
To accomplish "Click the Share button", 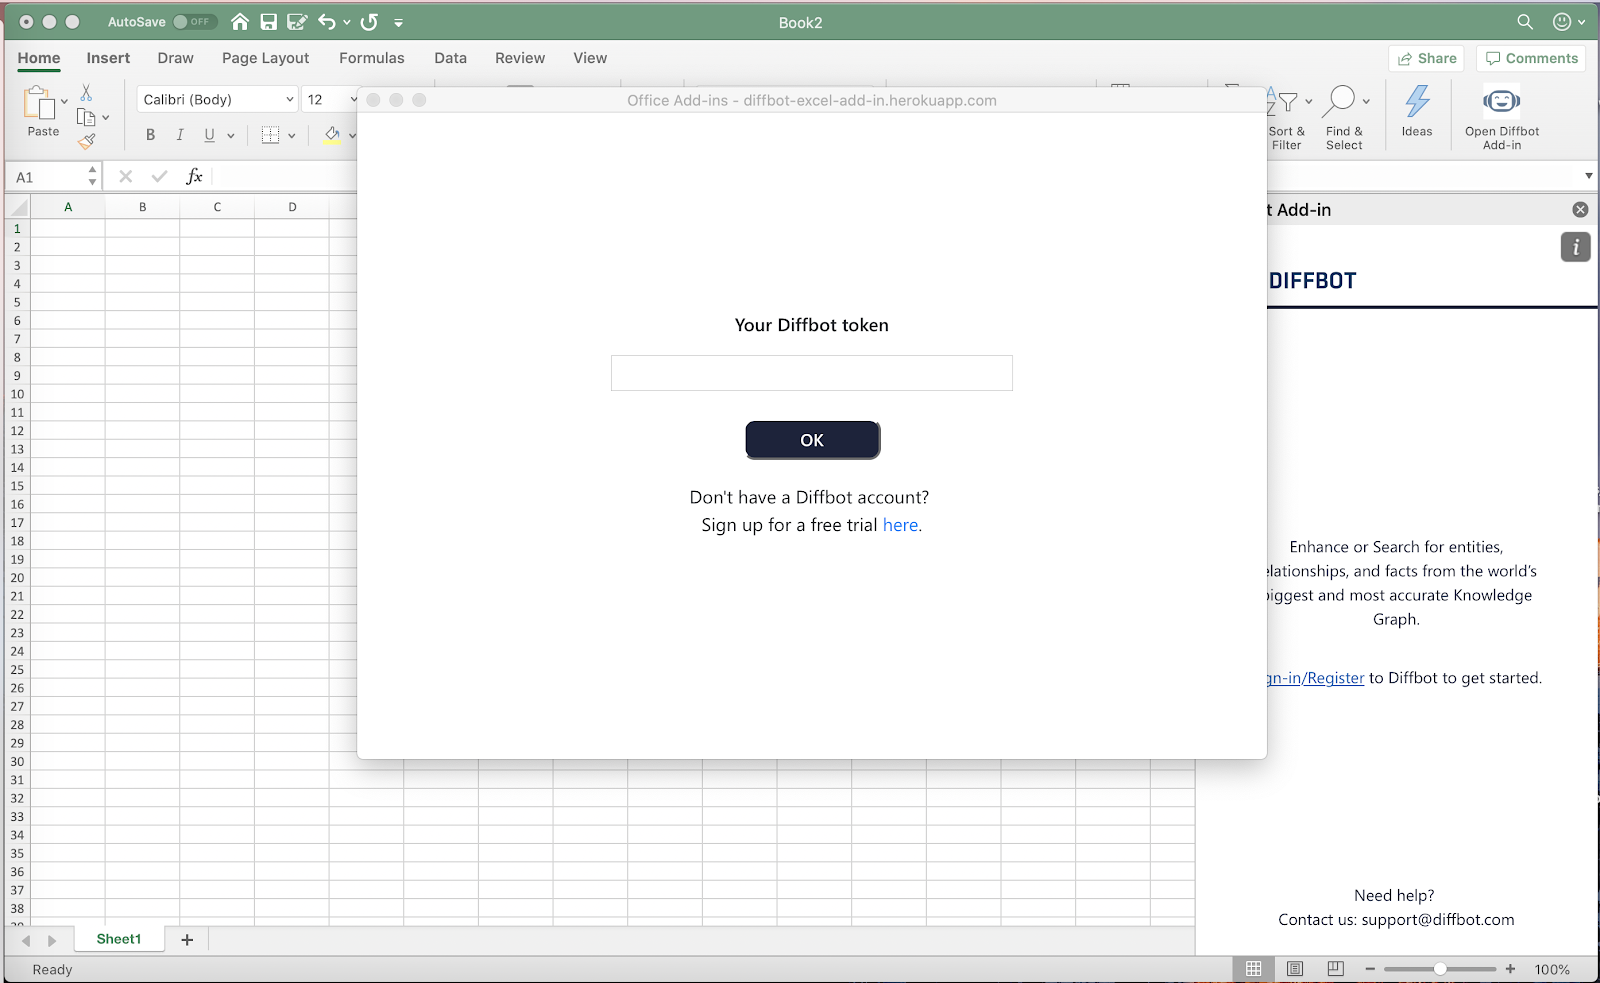I will click(x=1427, y=58).
